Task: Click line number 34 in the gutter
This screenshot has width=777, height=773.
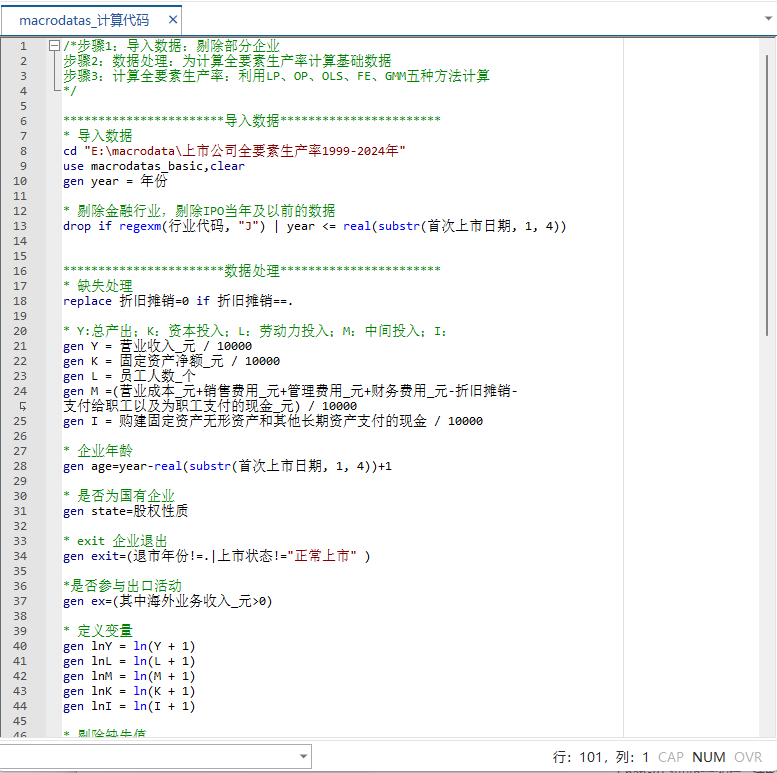Action: click(x=22, y=556)
